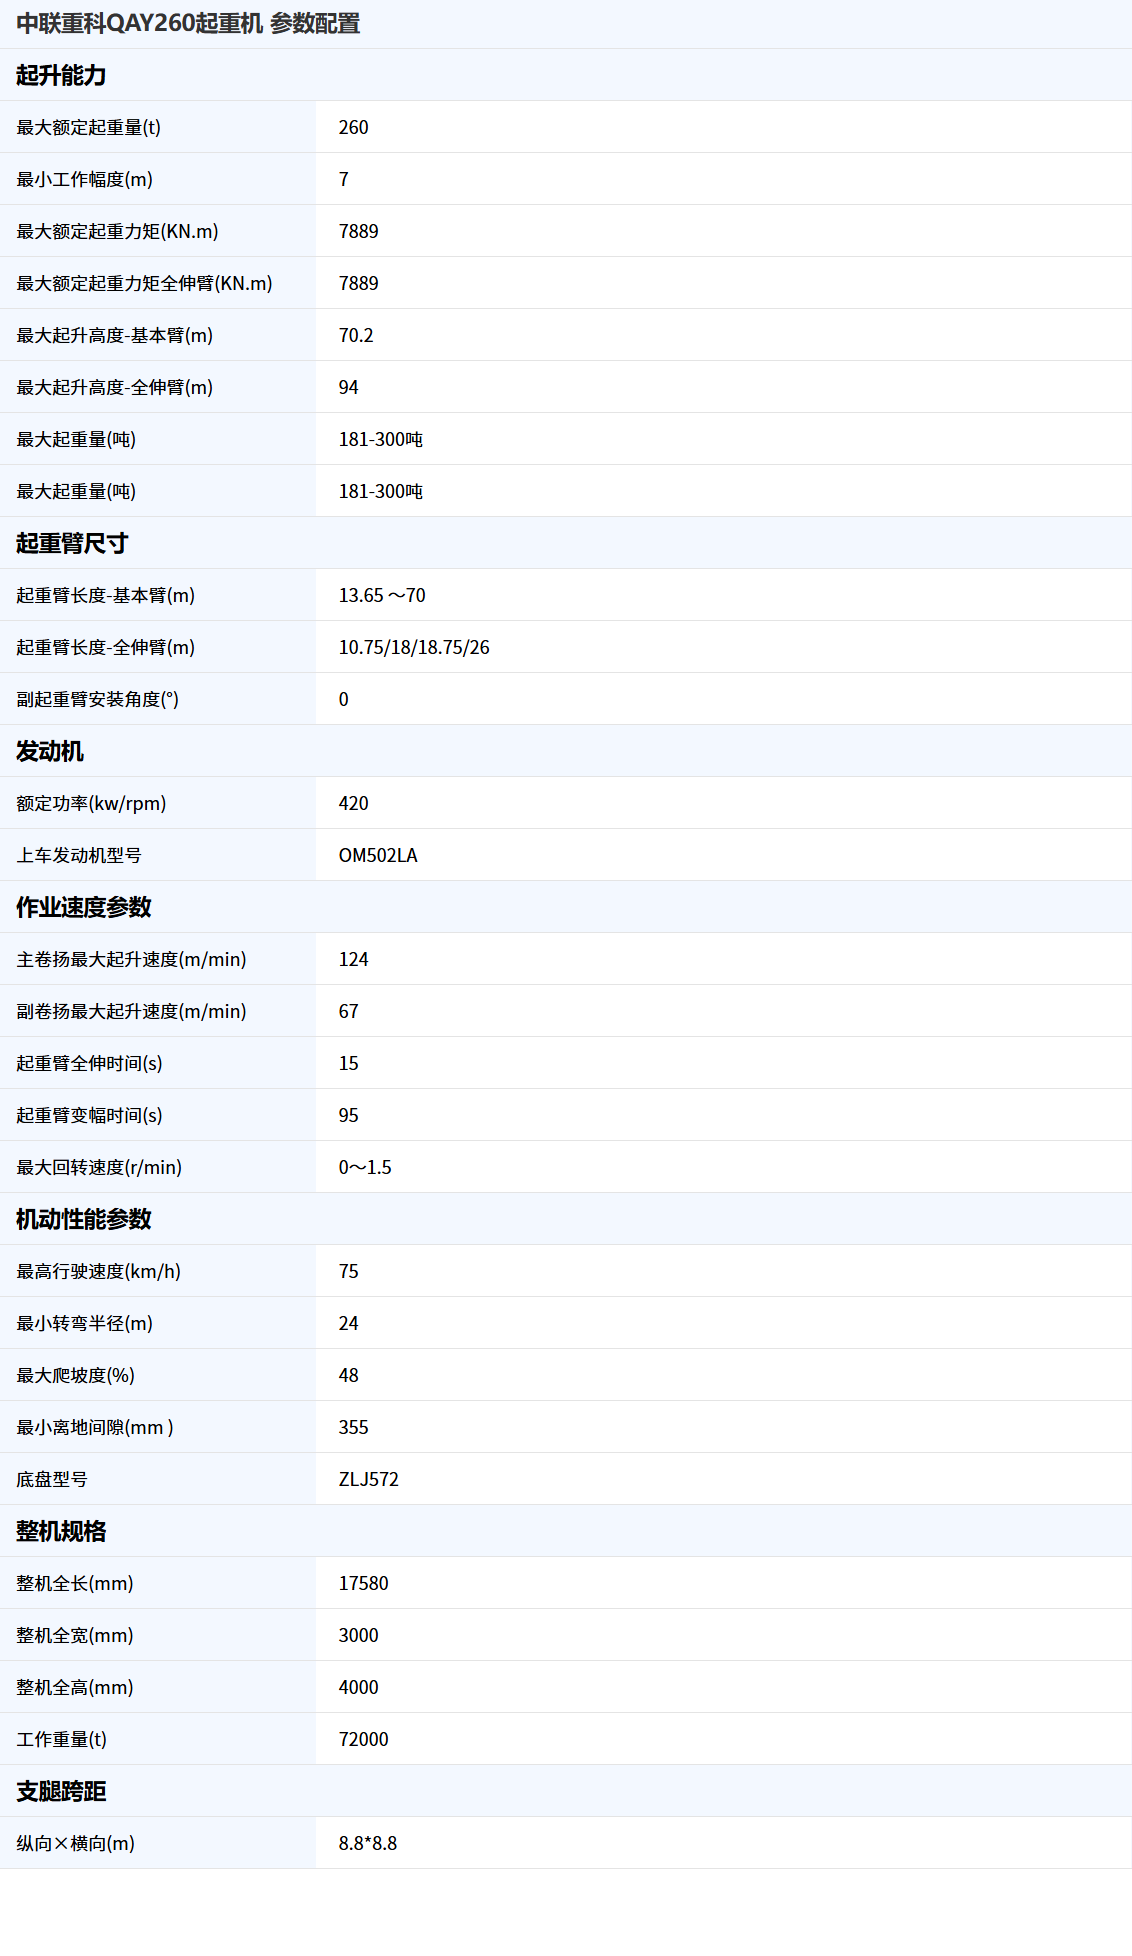Select the value 67
Screen dimensions: 1132x1956
click(x=349, y=1011)
